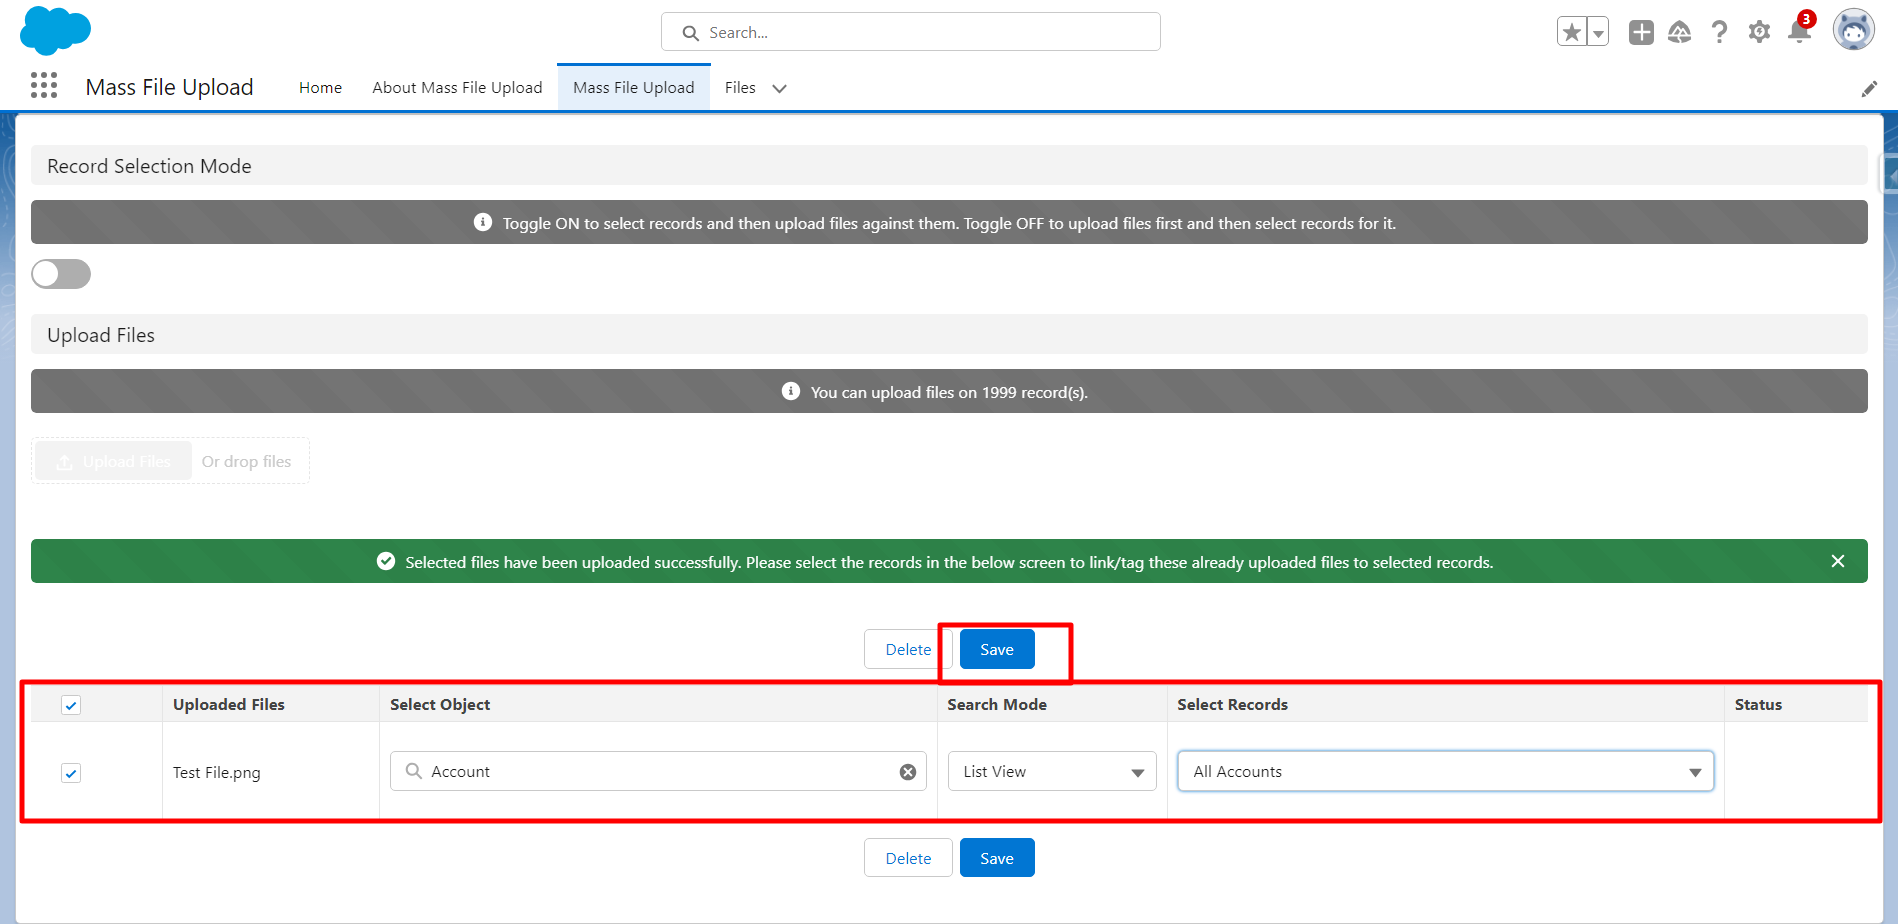Click the Upload Files button
1898x924 pixels.
pos(113,461)
